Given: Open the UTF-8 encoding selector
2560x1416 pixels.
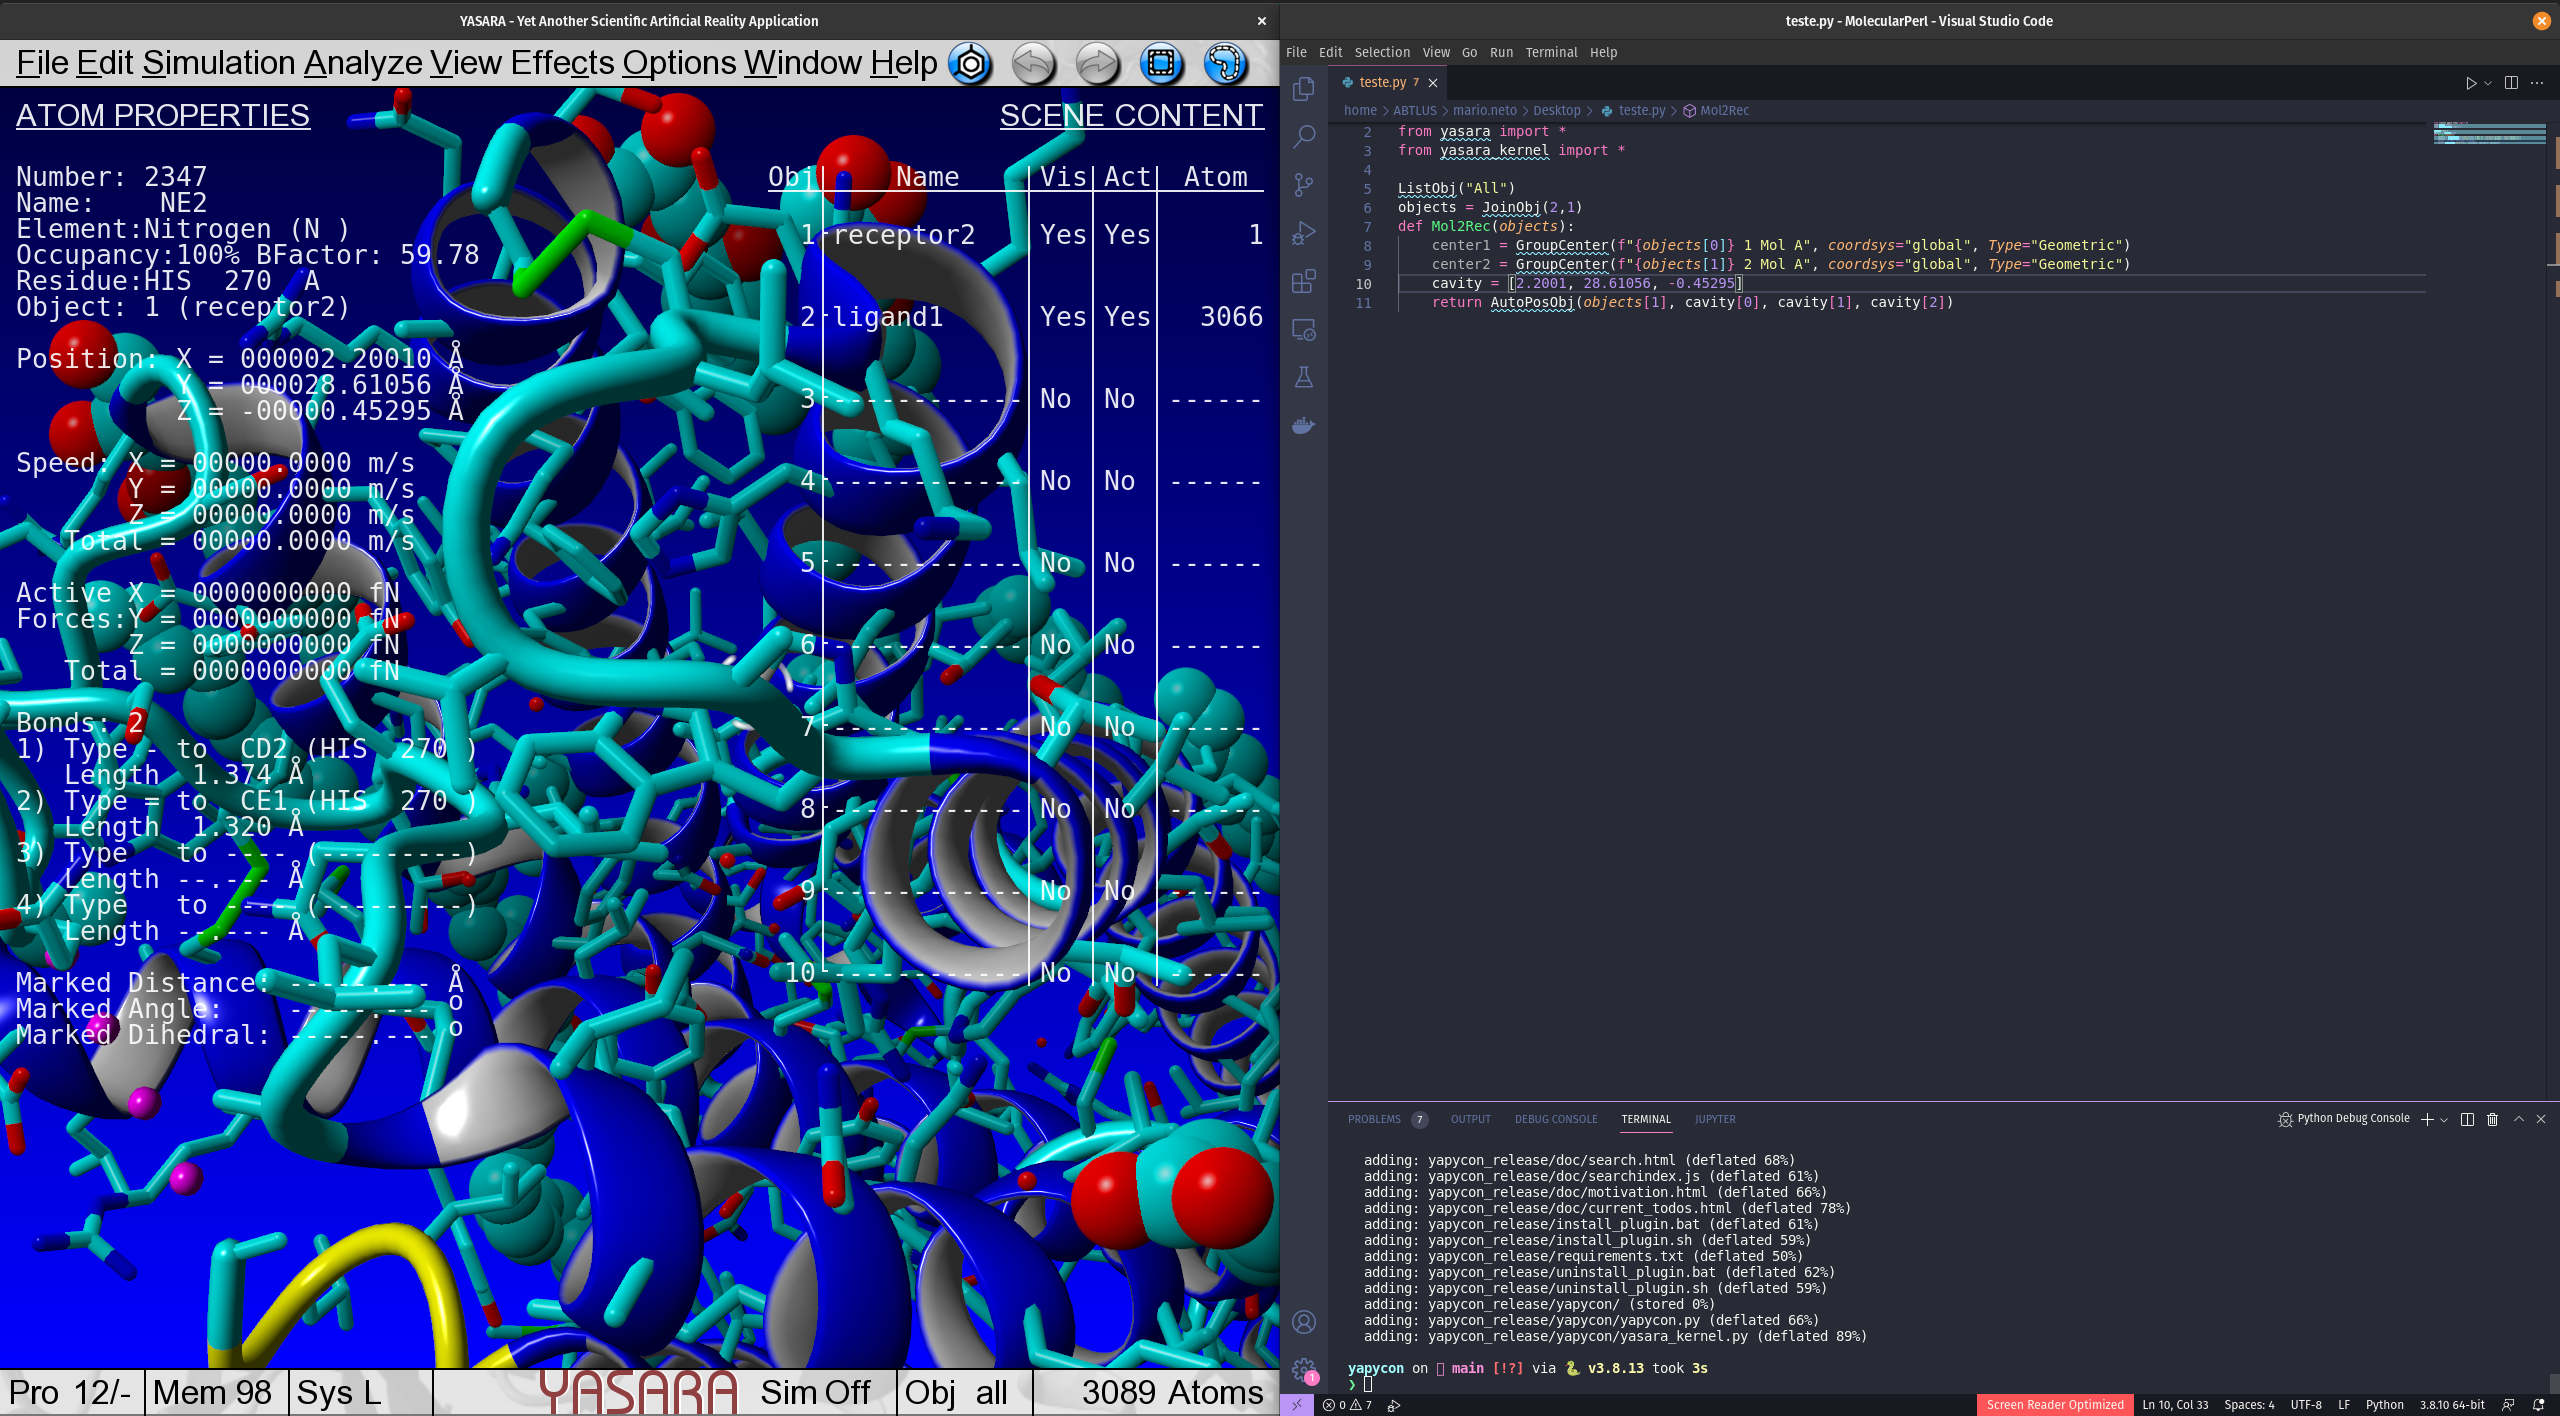Looking at the screenshot, I should coord(2306,1405).
